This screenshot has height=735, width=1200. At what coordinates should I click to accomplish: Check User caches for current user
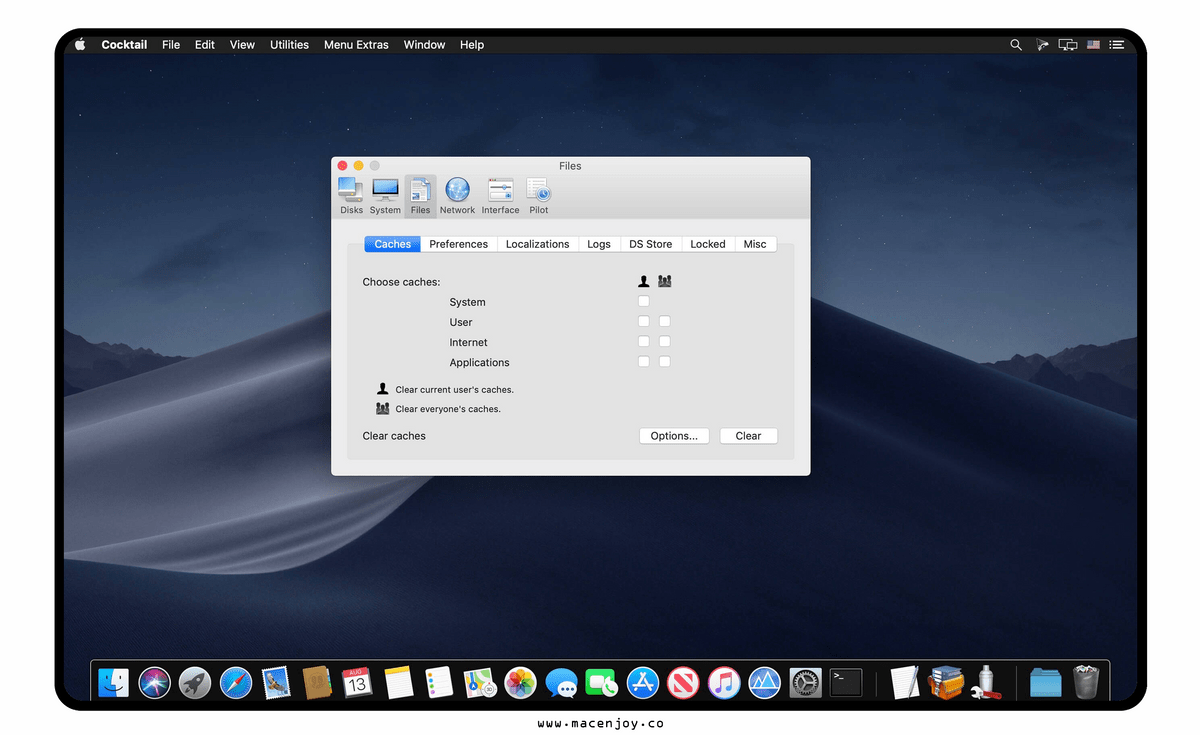coord(643,321)
